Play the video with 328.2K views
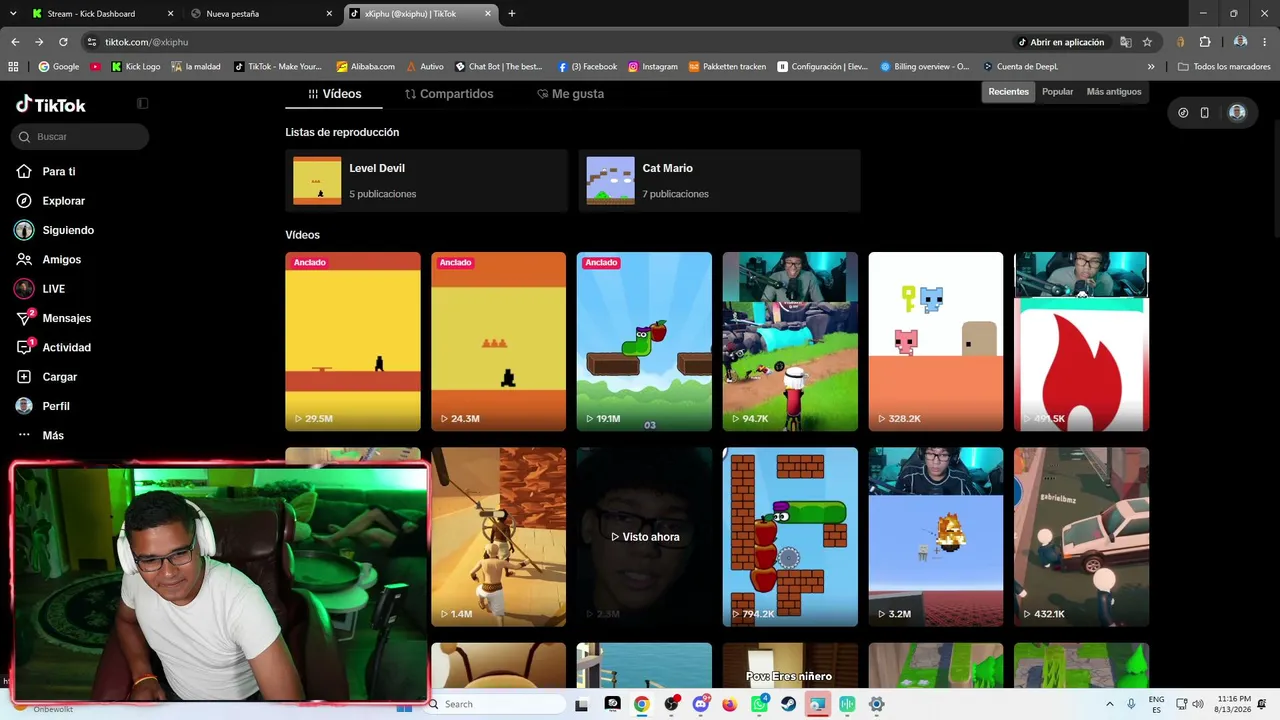Image resolution: width=1280 pixels, height=720 pixels. coord(935,341)
